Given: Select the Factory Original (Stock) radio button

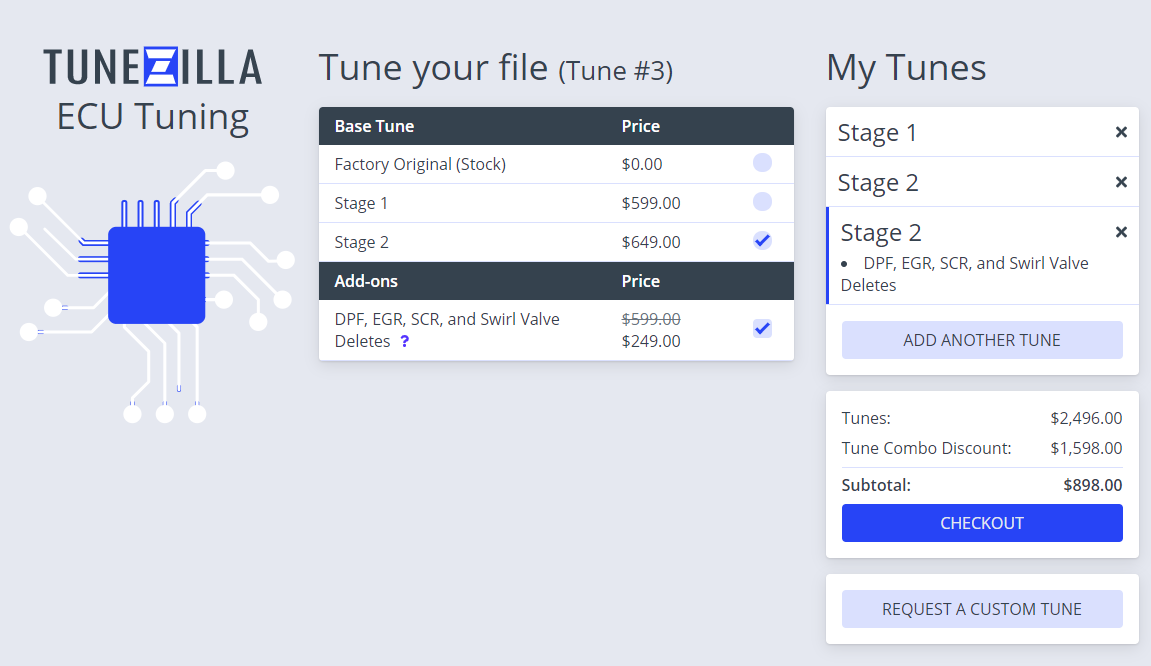Looking at the screenshot, I should (762, 164).
